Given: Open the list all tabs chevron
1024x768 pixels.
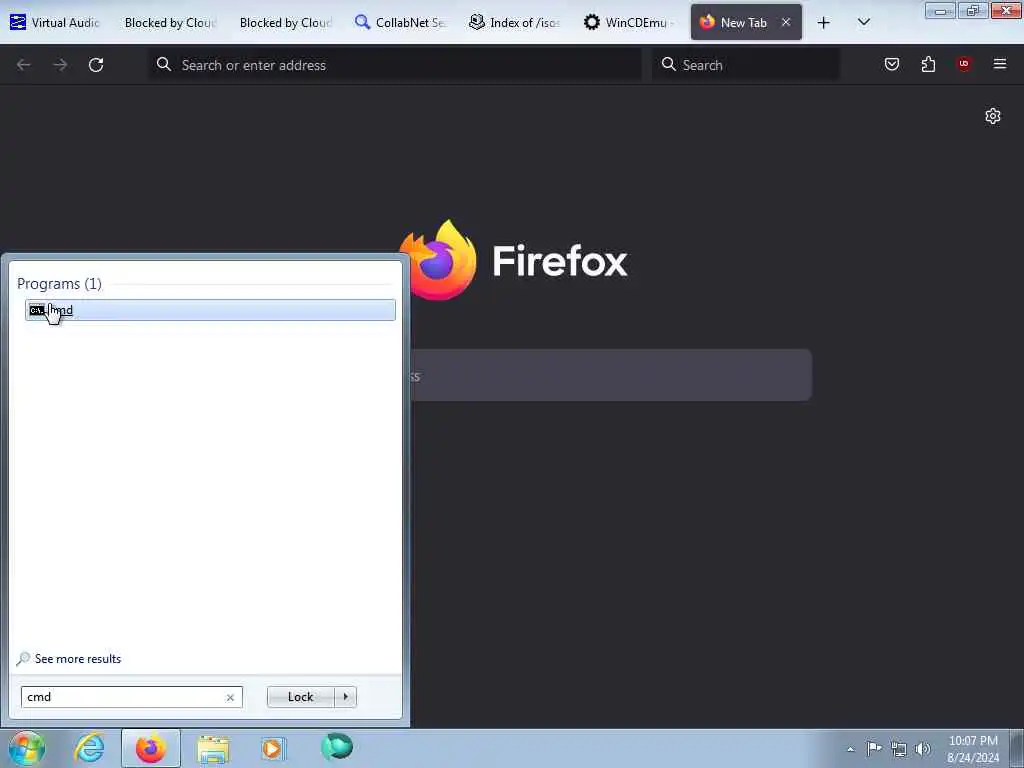Looking at the screenshot, I should click(863, 22).
